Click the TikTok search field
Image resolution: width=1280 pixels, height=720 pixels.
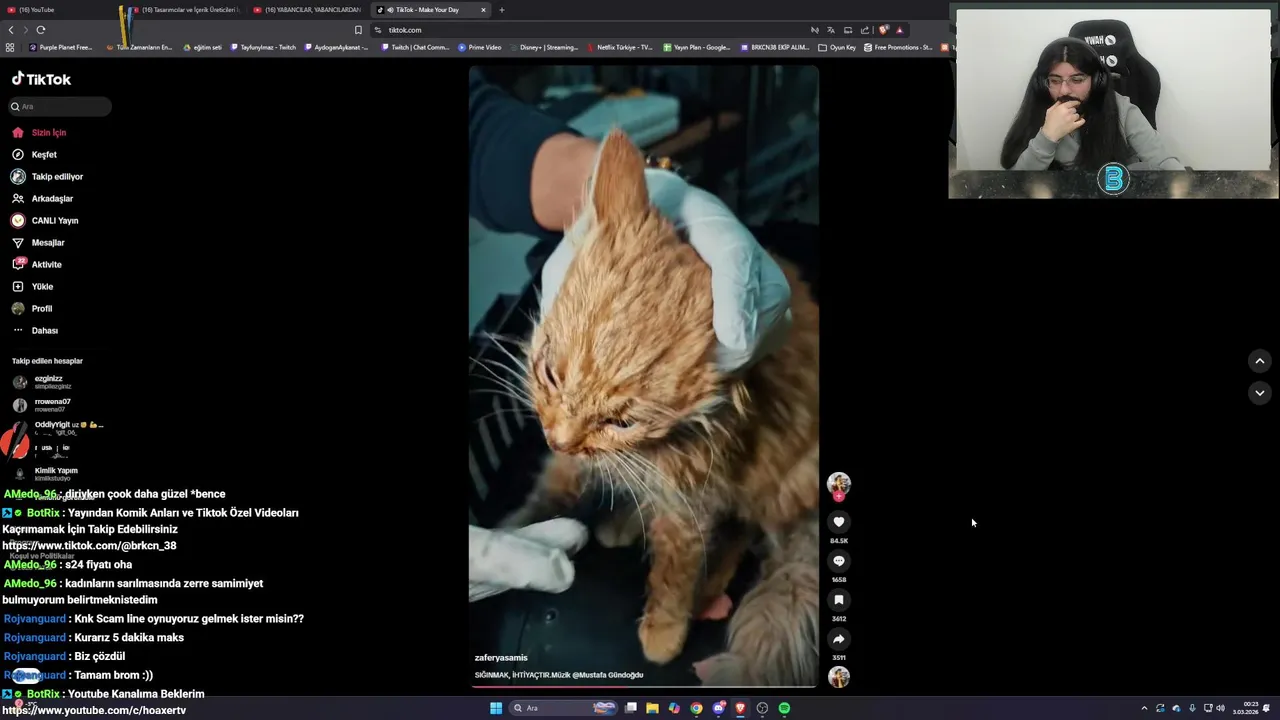click(60, 106)
